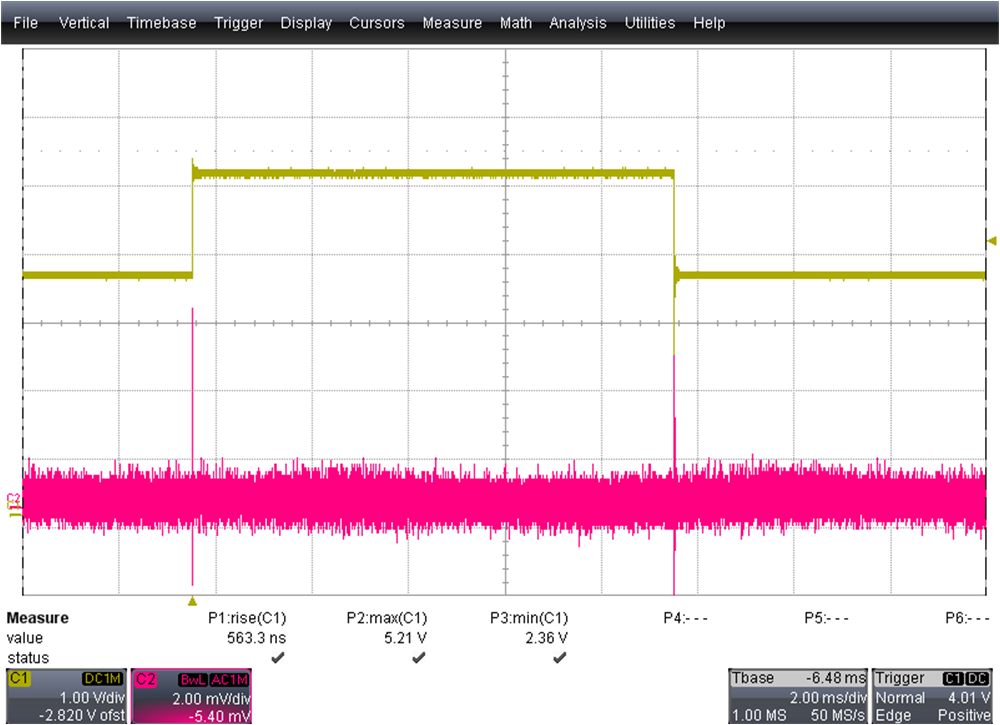Select the P2:max(C1) measurement

pyautogui.click(x=388, y=618)
